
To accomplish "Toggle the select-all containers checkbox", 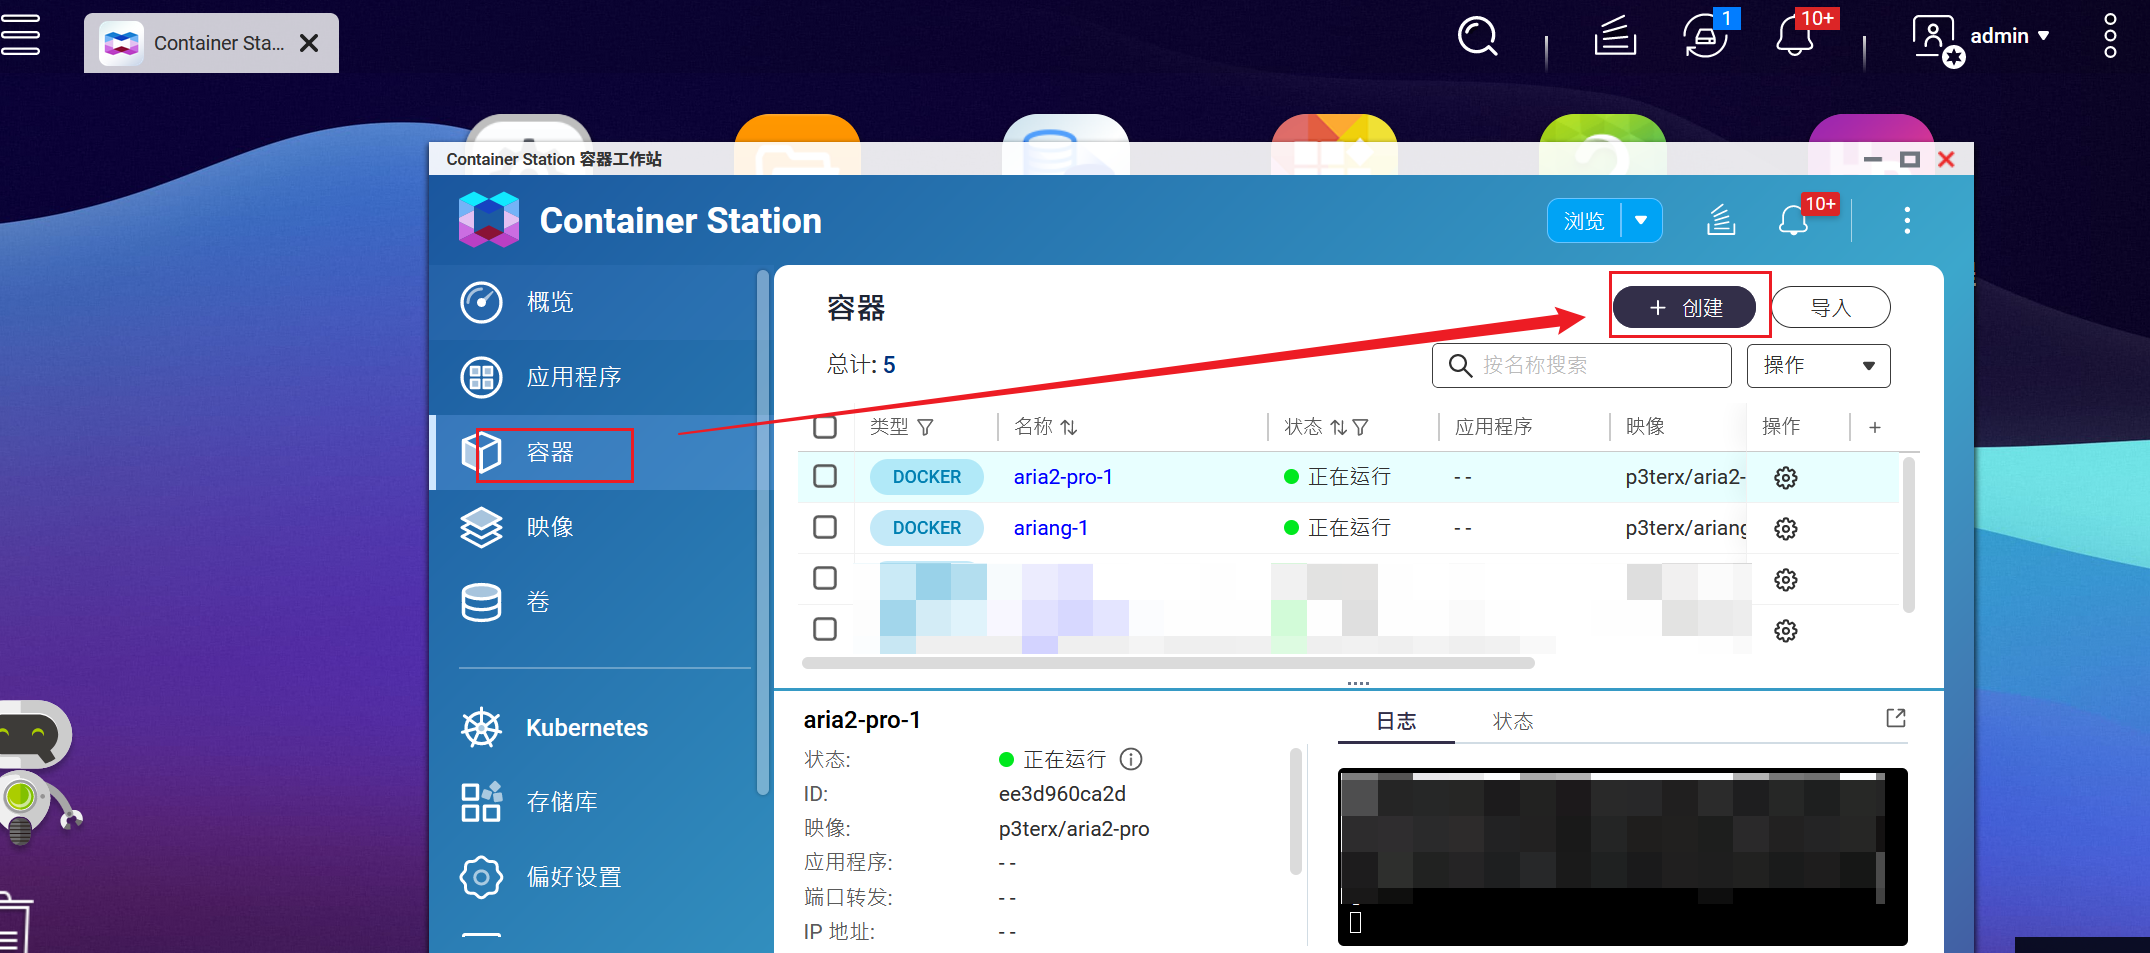I will tap(825, 427).
